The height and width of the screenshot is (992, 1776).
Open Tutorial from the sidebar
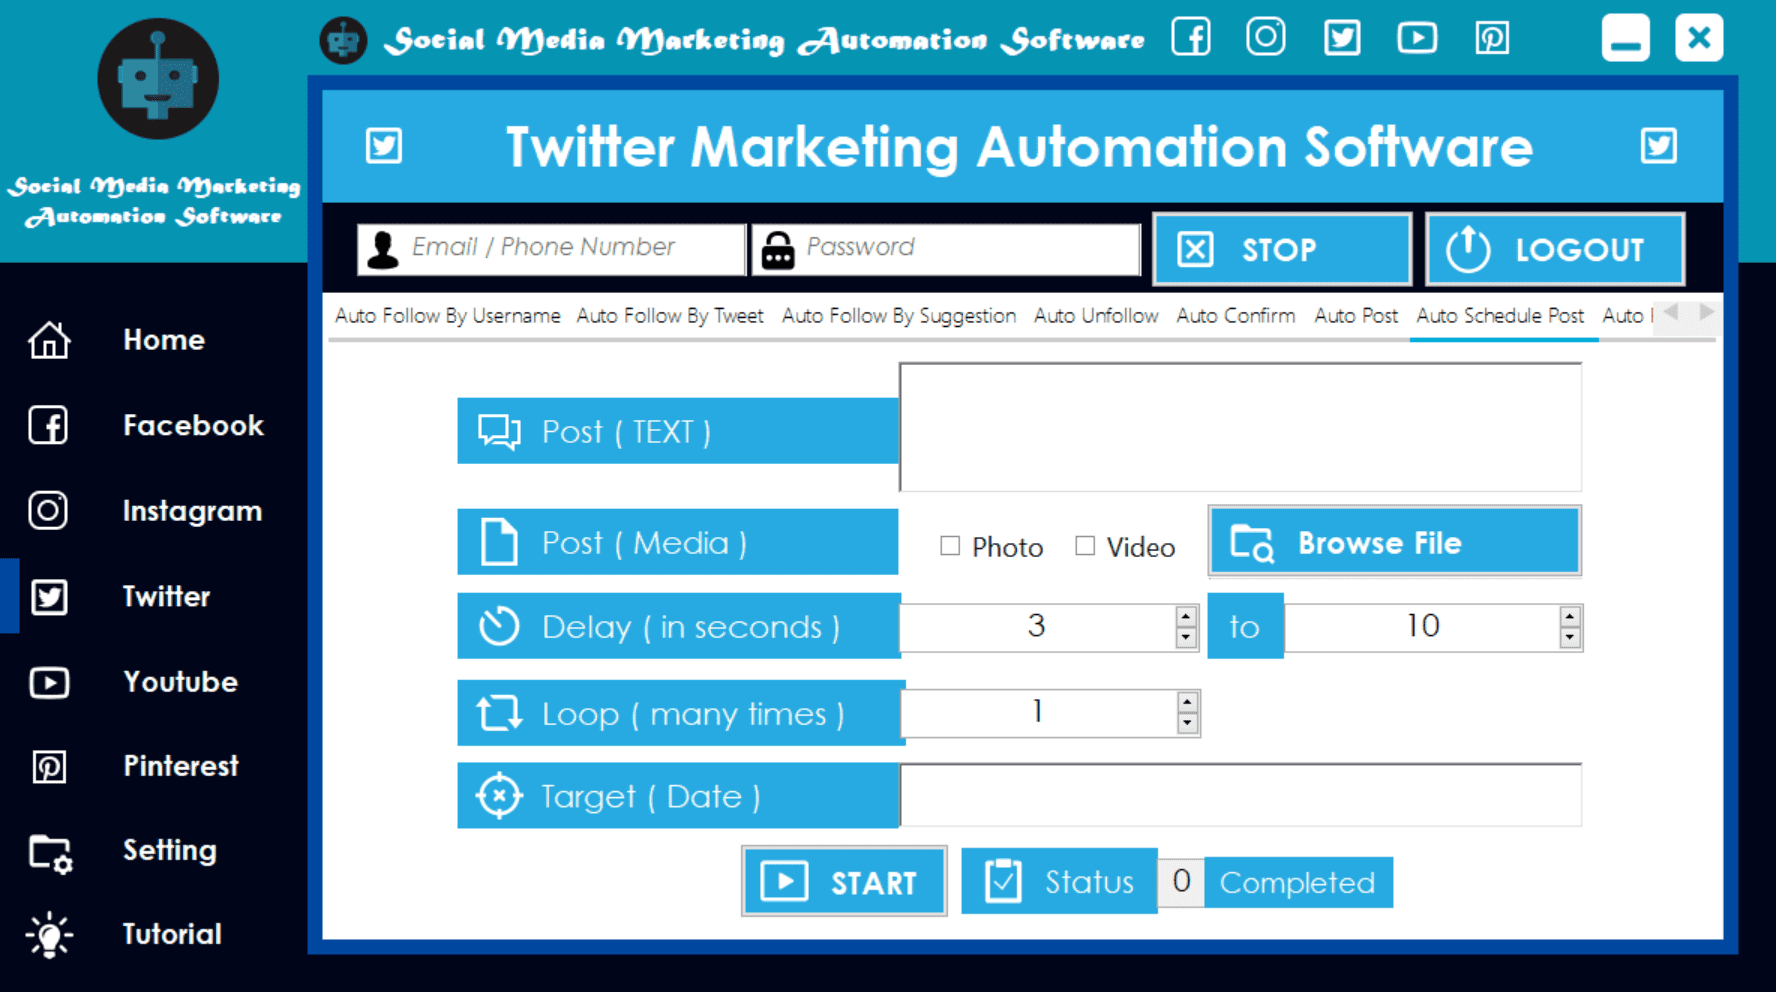click(172, 935)
